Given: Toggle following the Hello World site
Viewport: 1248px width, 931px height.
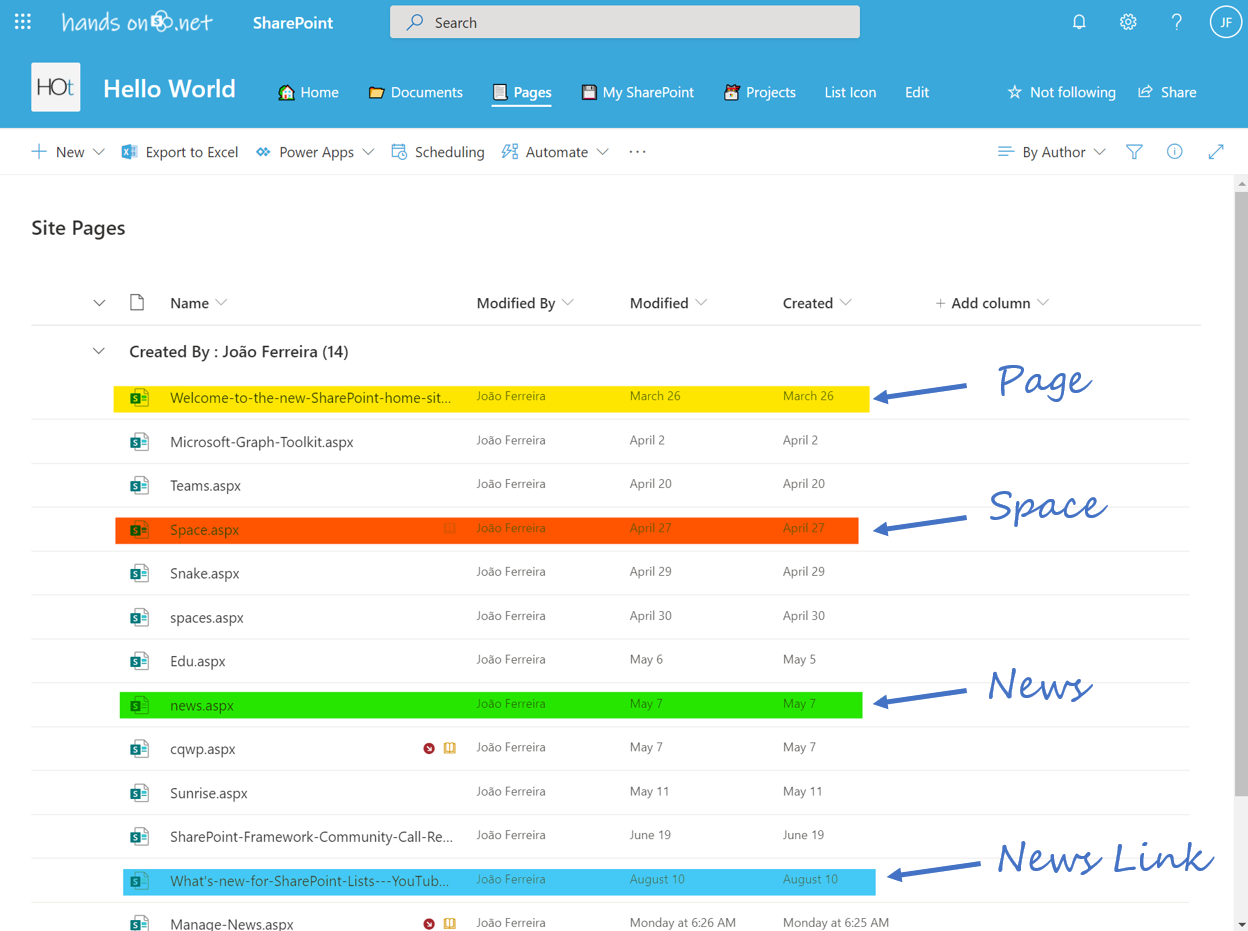Looking at the screenshot, I should click(x=1061, y=92).
